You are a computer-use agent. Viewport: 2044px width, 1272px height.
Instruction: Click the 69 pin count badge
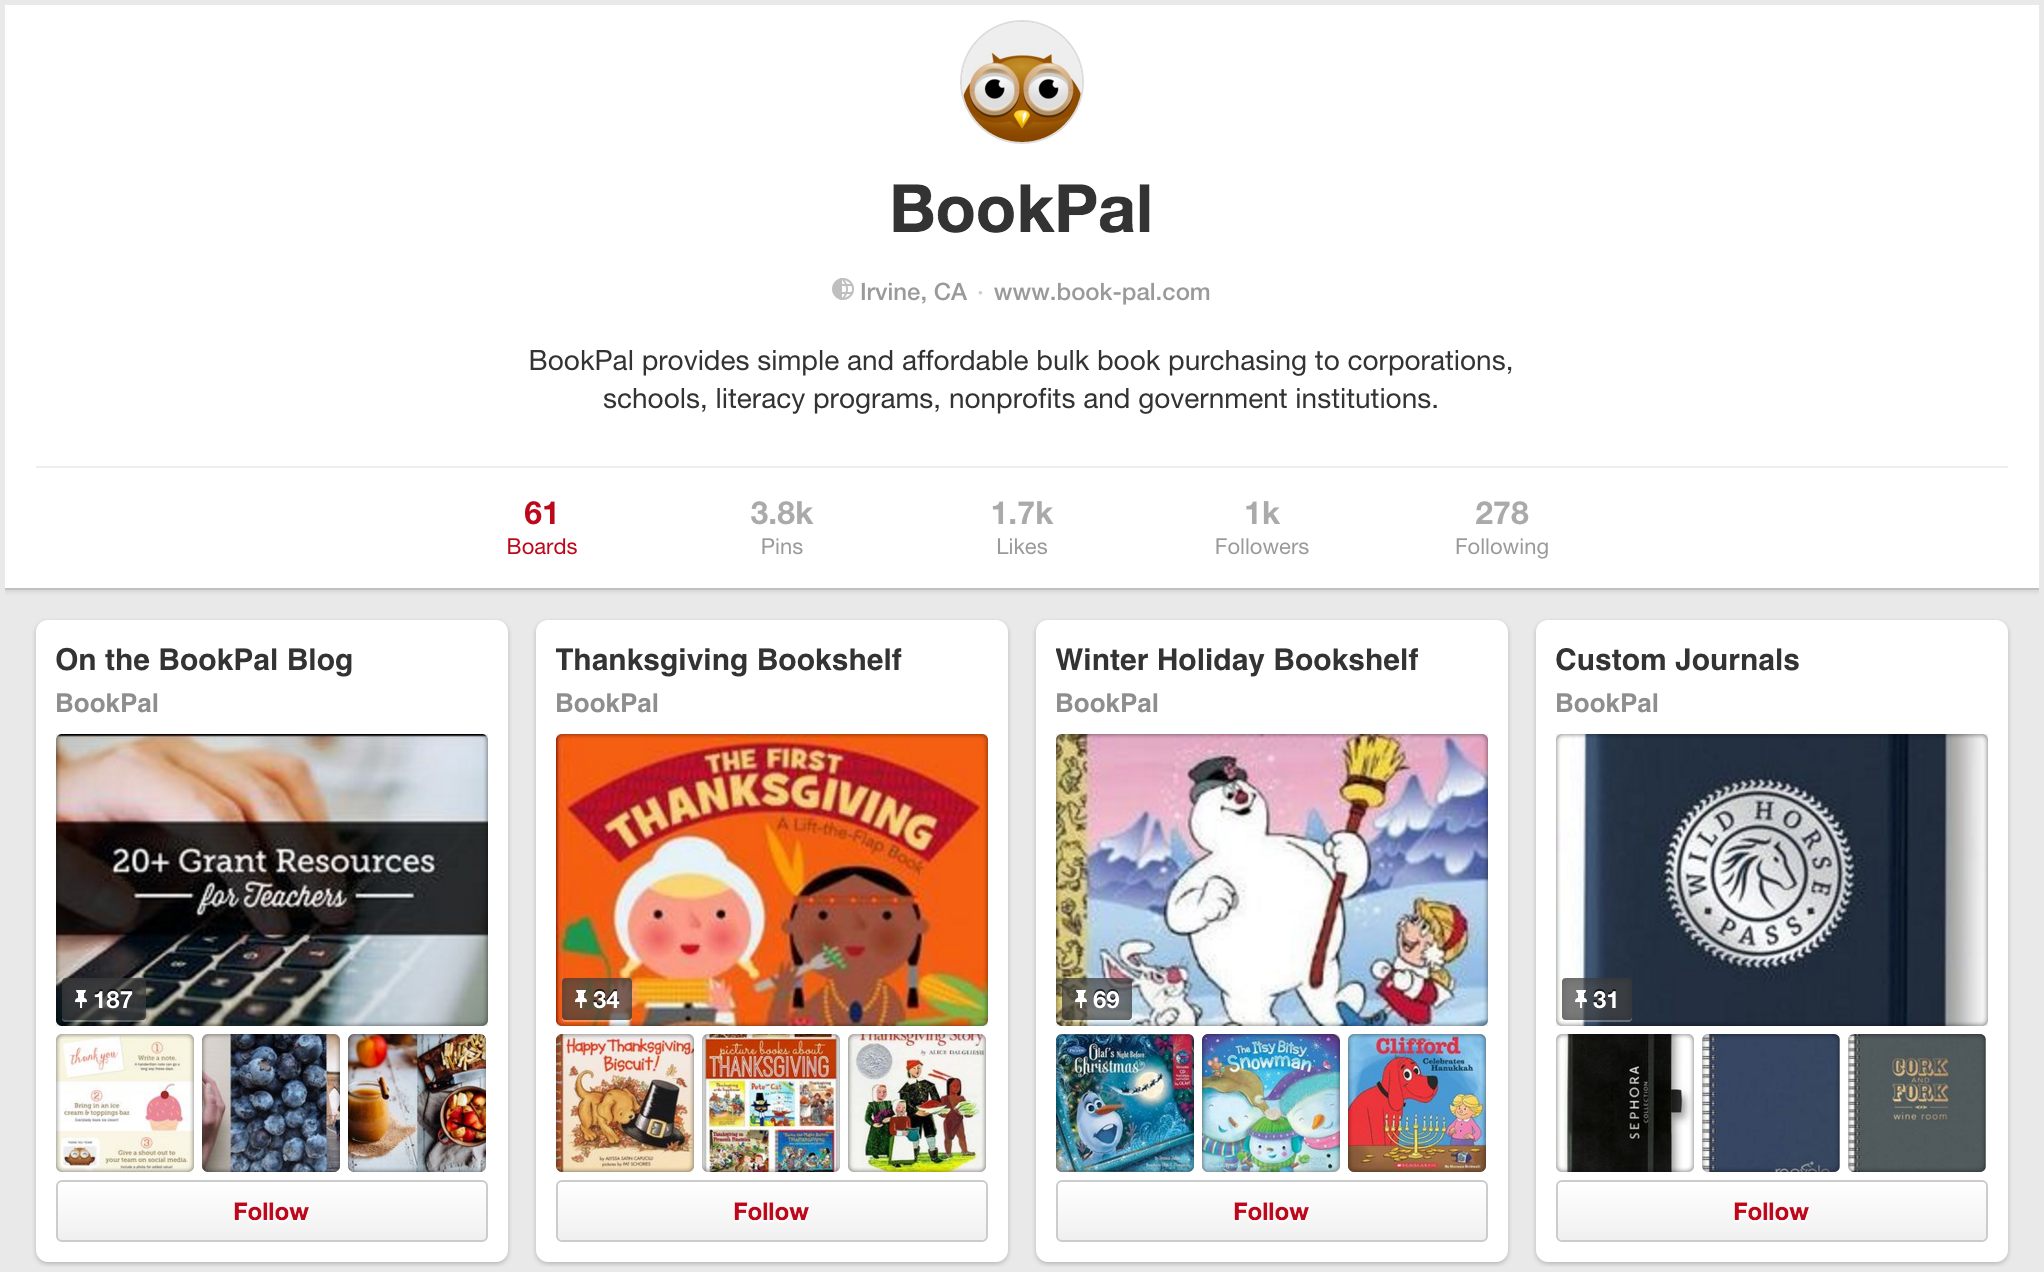tap(1096, 999)
